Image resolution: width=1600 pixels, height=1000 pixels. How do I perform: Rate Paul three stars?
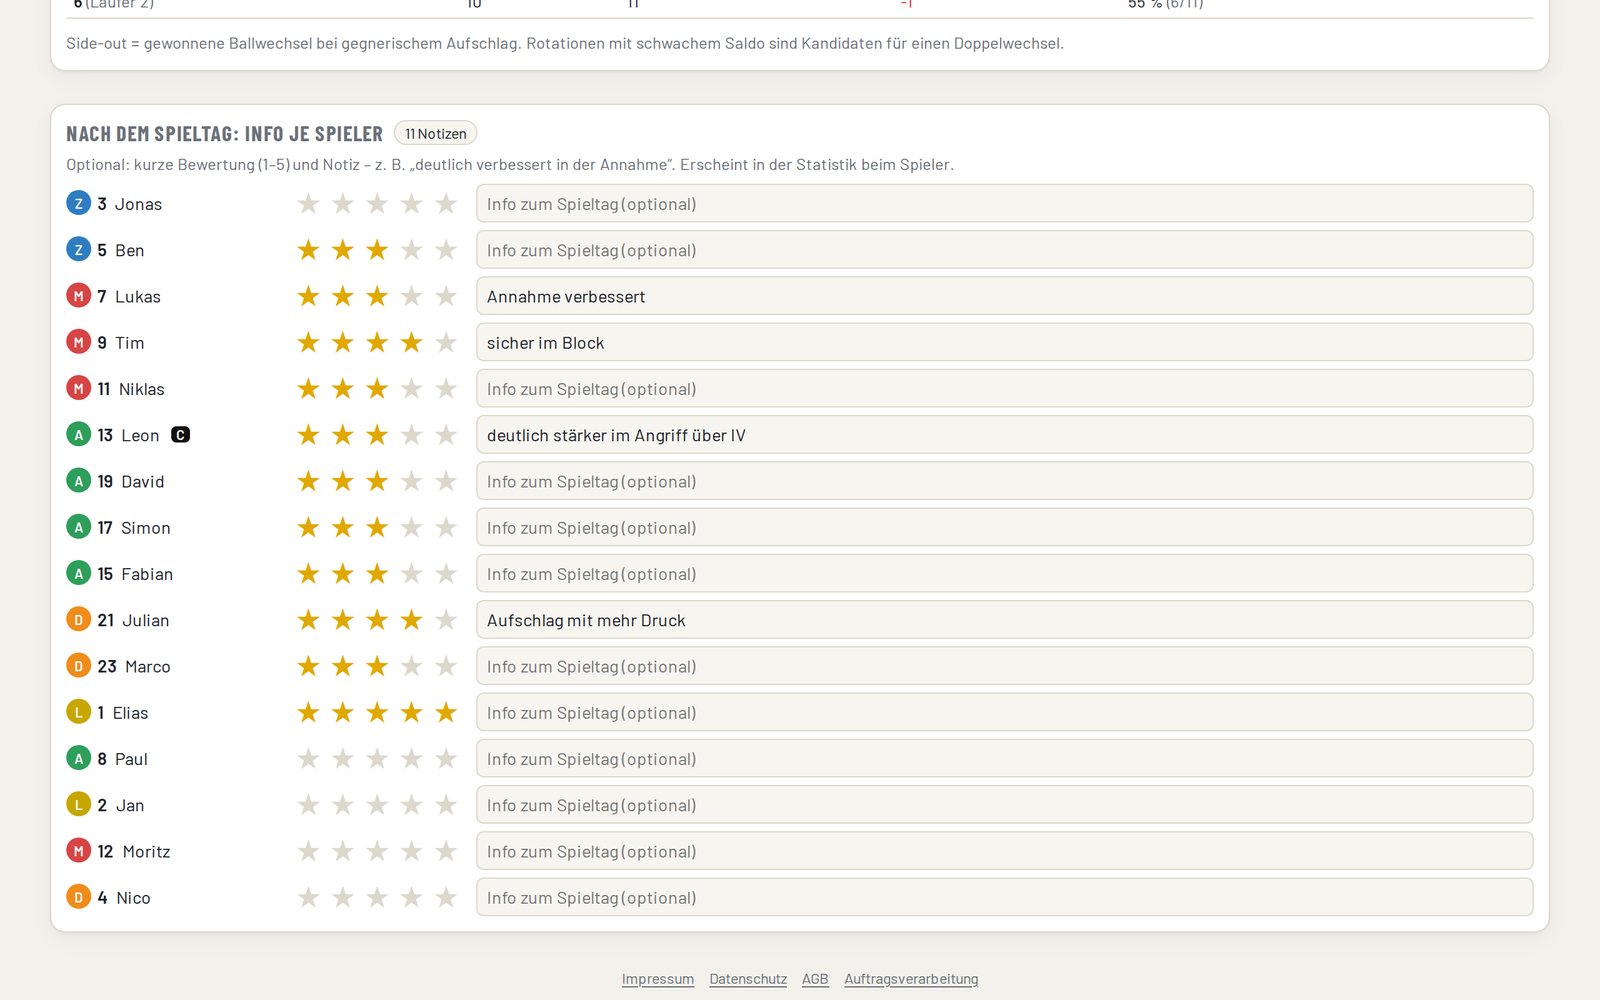377,759
